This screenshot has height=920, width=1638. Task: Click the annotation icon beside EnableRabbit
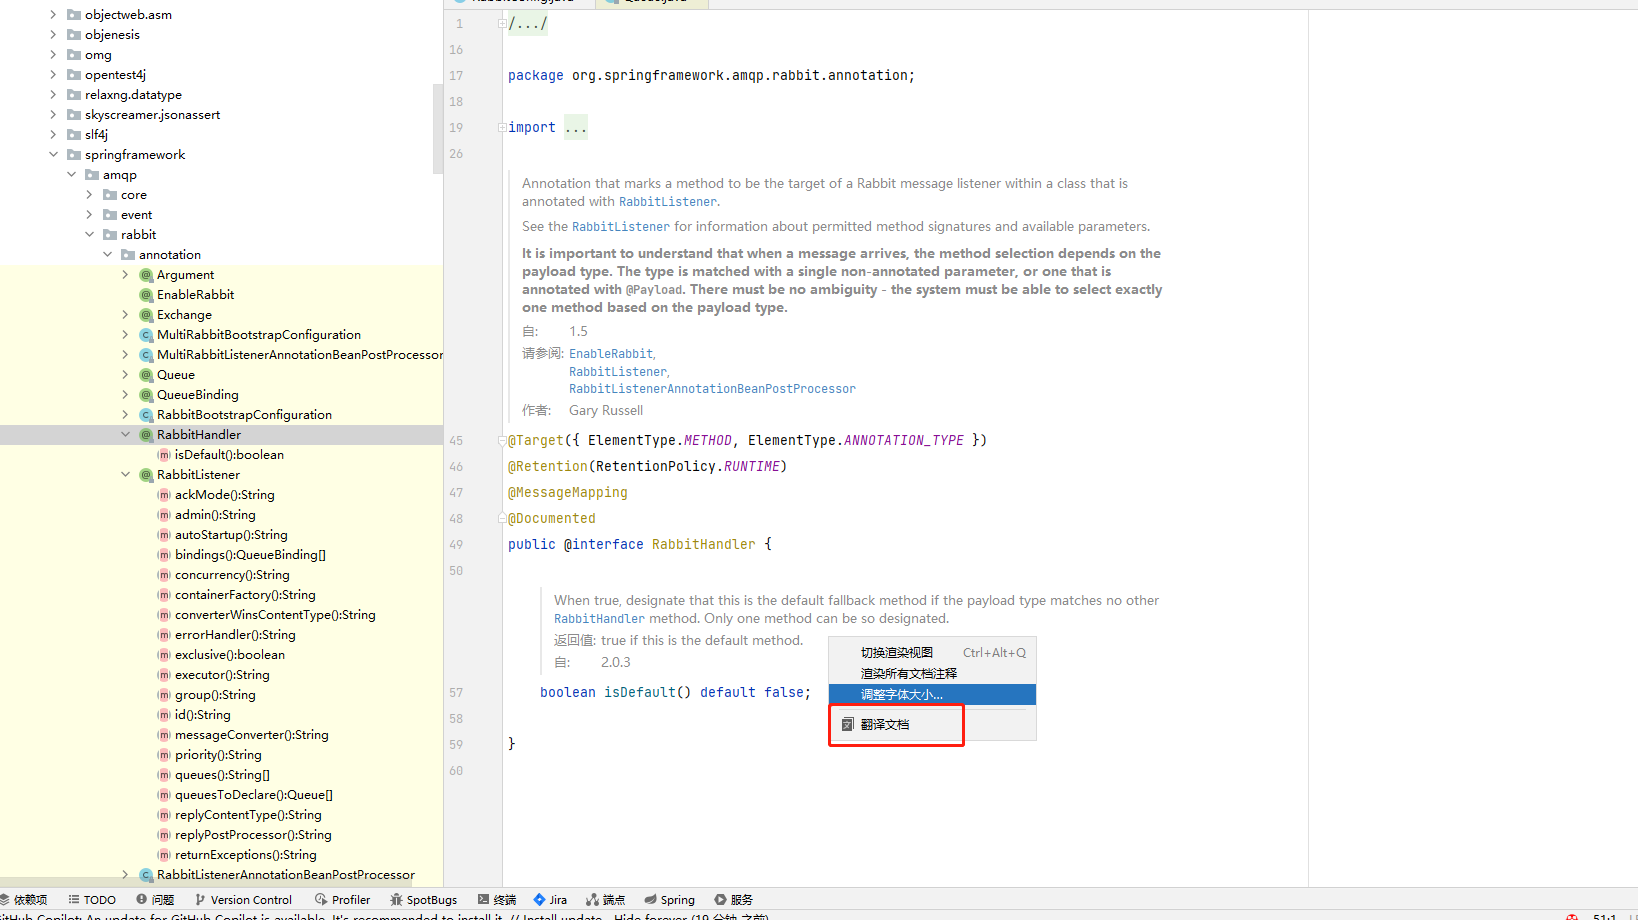tap(146, 295)
